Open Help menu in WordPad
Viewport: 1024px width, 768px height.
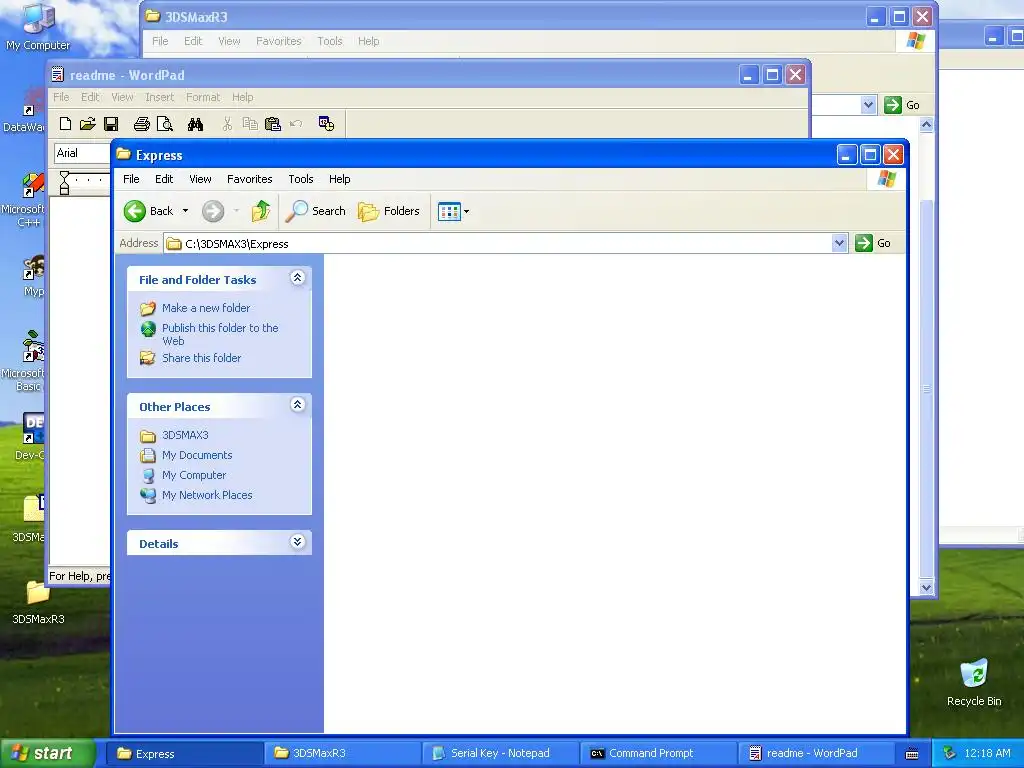tap(242, 97)
